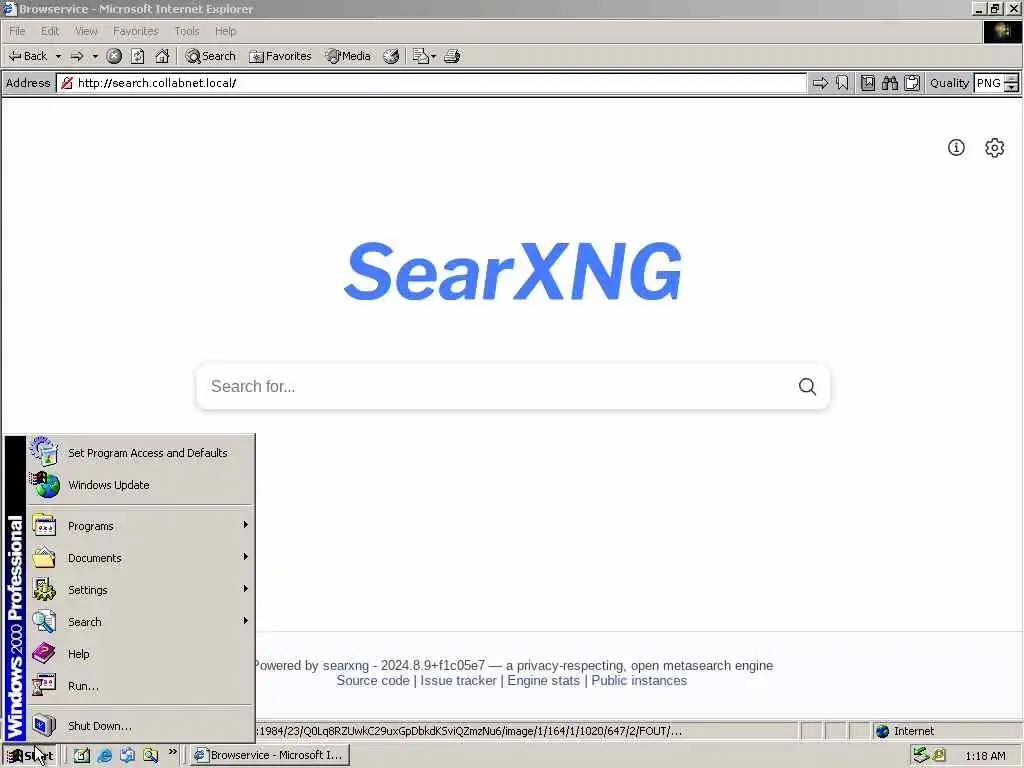
Task: Launch Internet Explorer from quick launch
Action: 104,756
